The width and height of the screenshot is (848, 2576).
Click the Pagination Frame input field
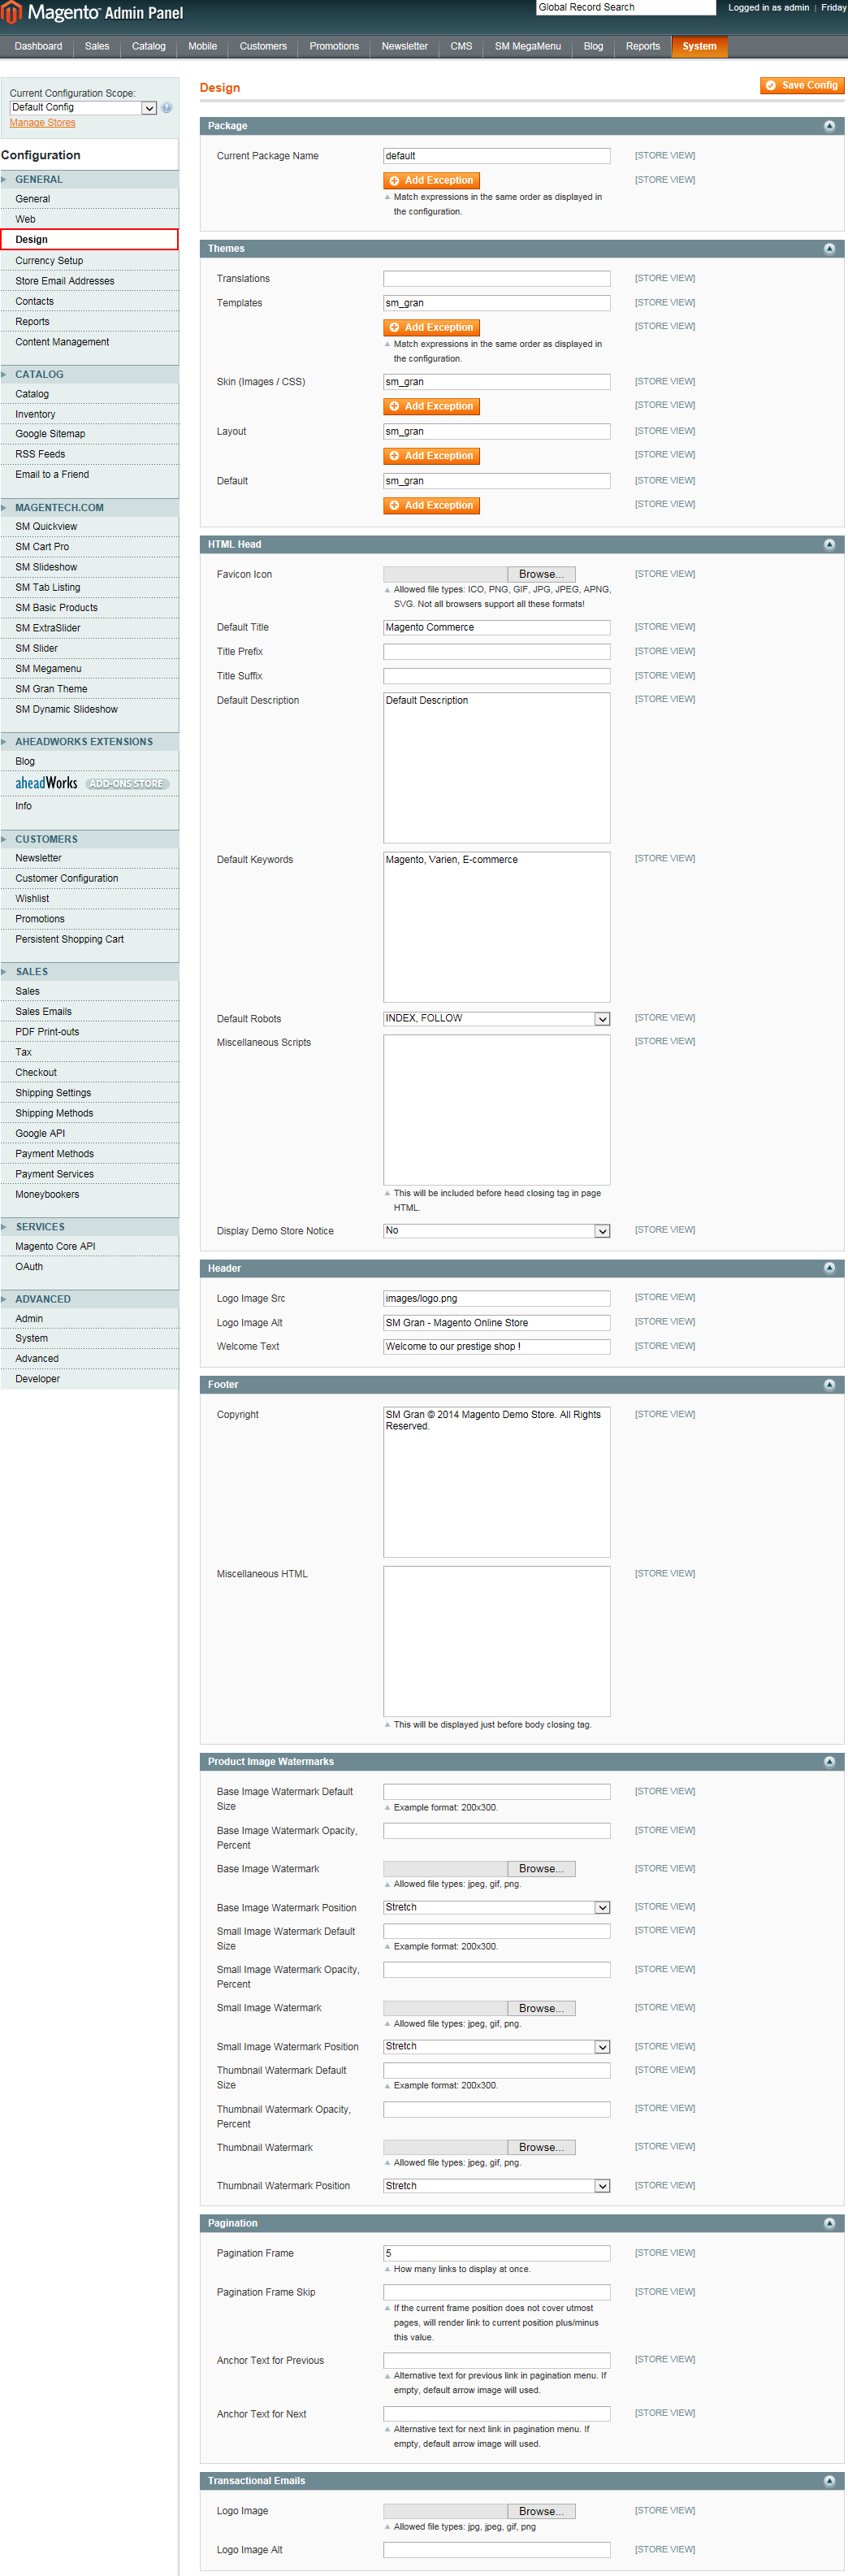point(497,2254)
